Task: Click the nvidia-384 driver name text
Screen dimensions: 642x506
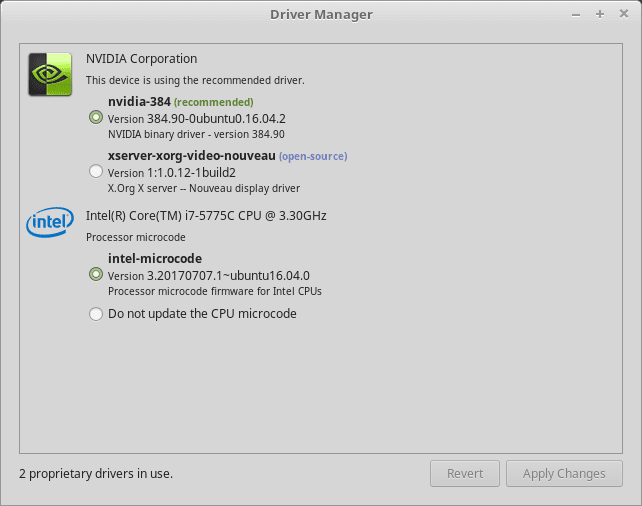Action: click(138, 101)
